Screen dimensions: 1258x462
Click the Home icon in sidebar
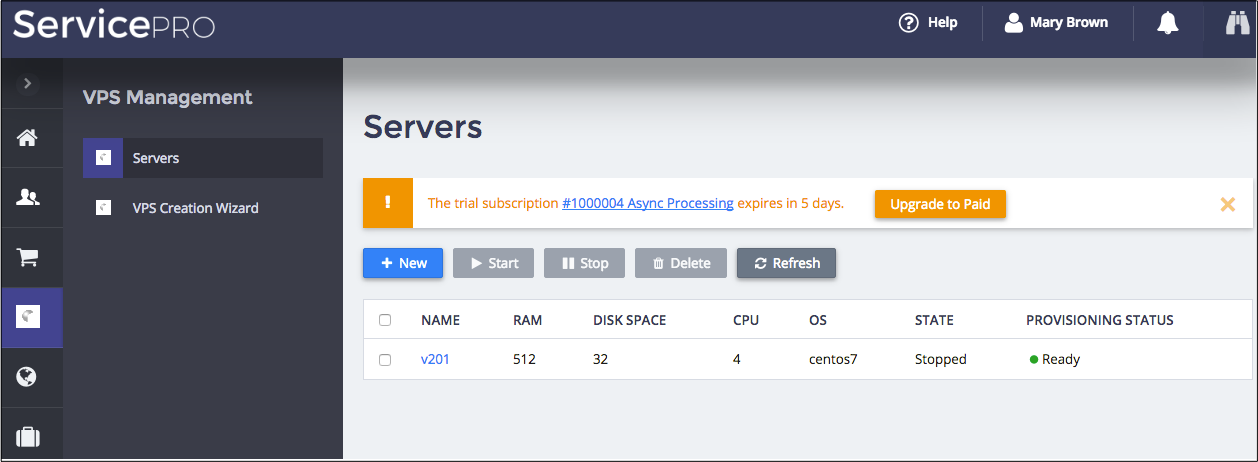pyautogui.click(x=27, y=138)
